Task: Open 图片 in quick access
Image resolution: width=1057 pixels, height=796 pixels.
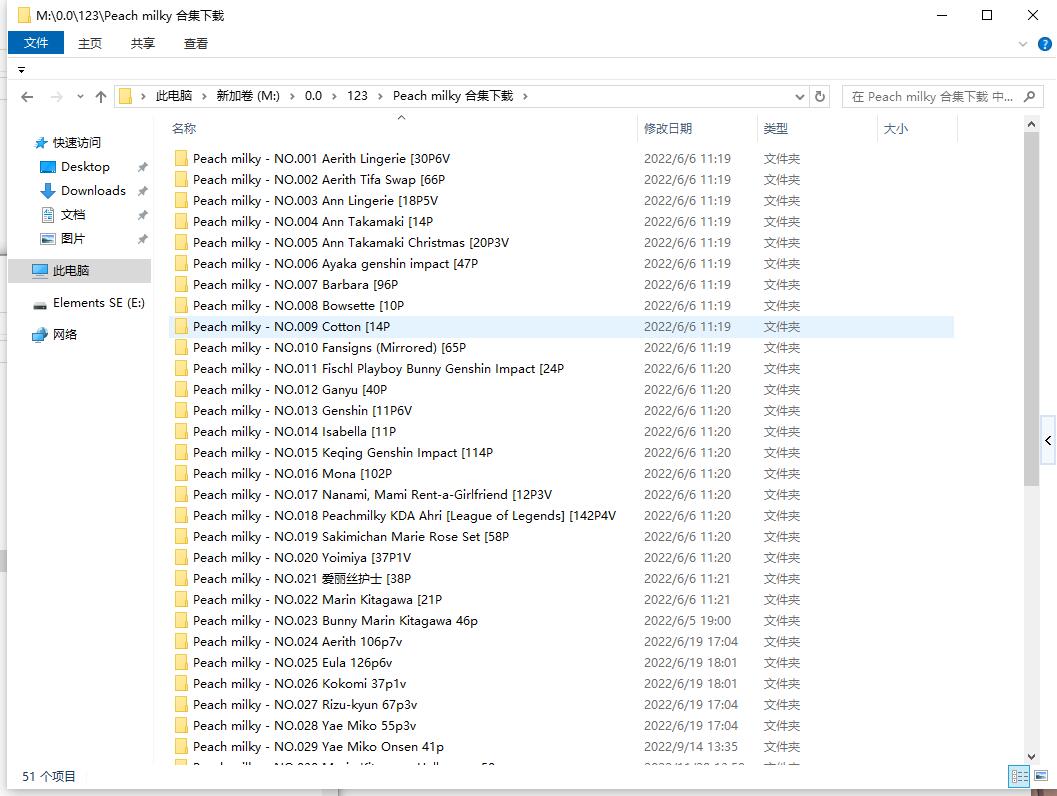Action: coord(73,239)
